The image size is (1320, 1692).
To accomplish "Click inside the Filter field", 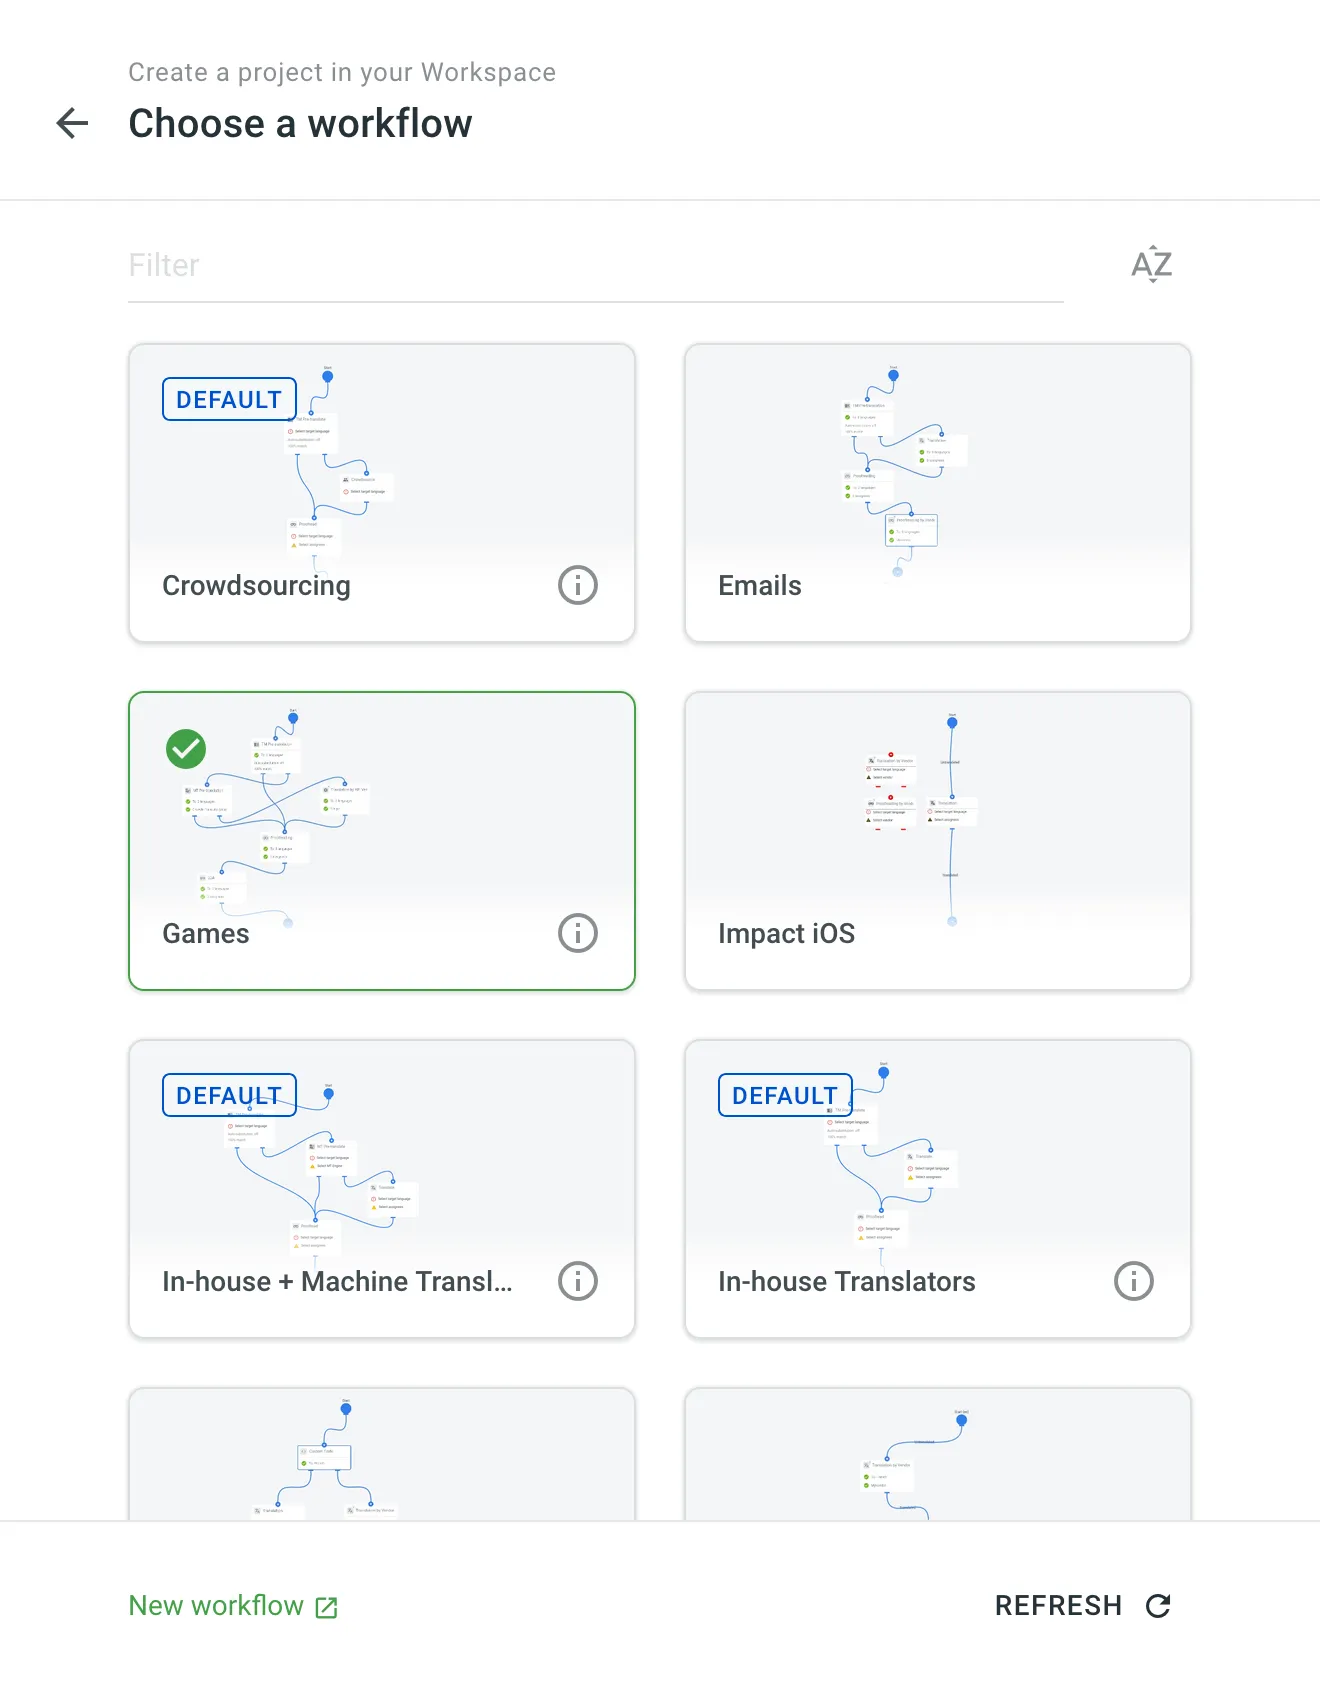I will (400, 265).
